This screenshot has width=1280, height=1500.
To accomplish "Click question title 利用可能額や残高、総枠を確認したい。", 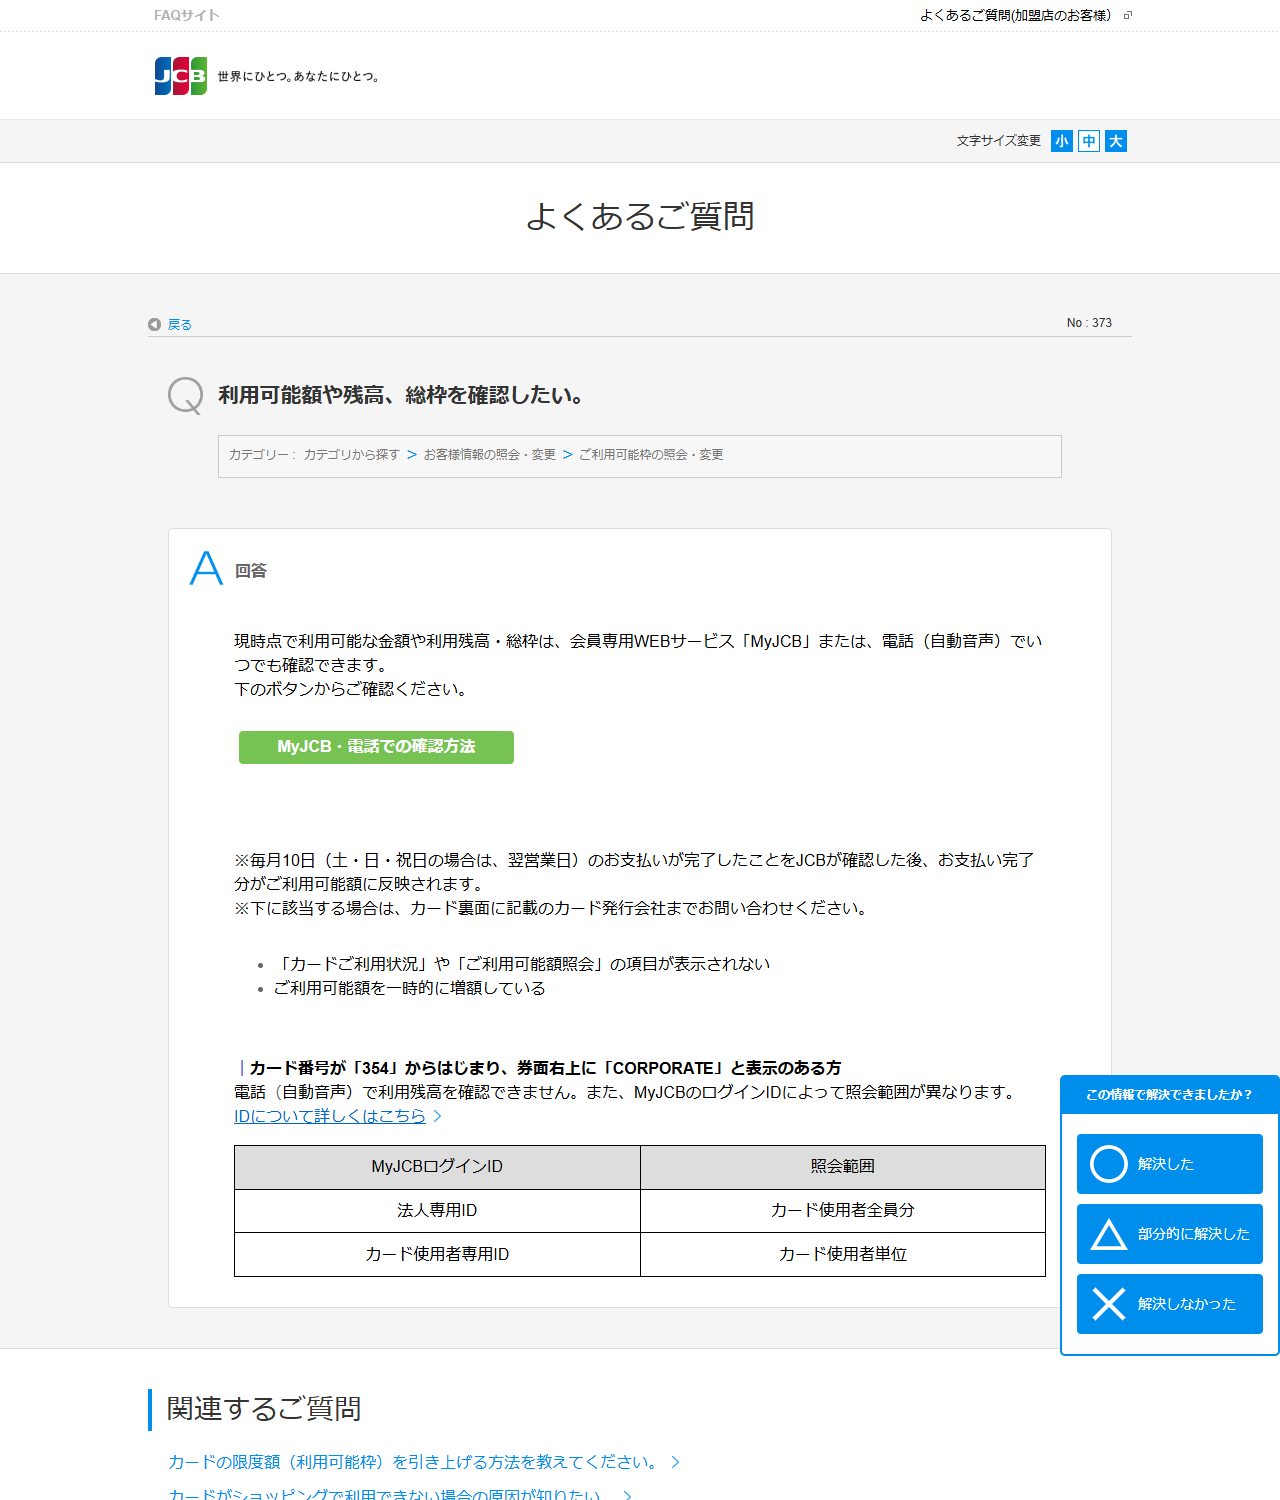I will point(401,395).
